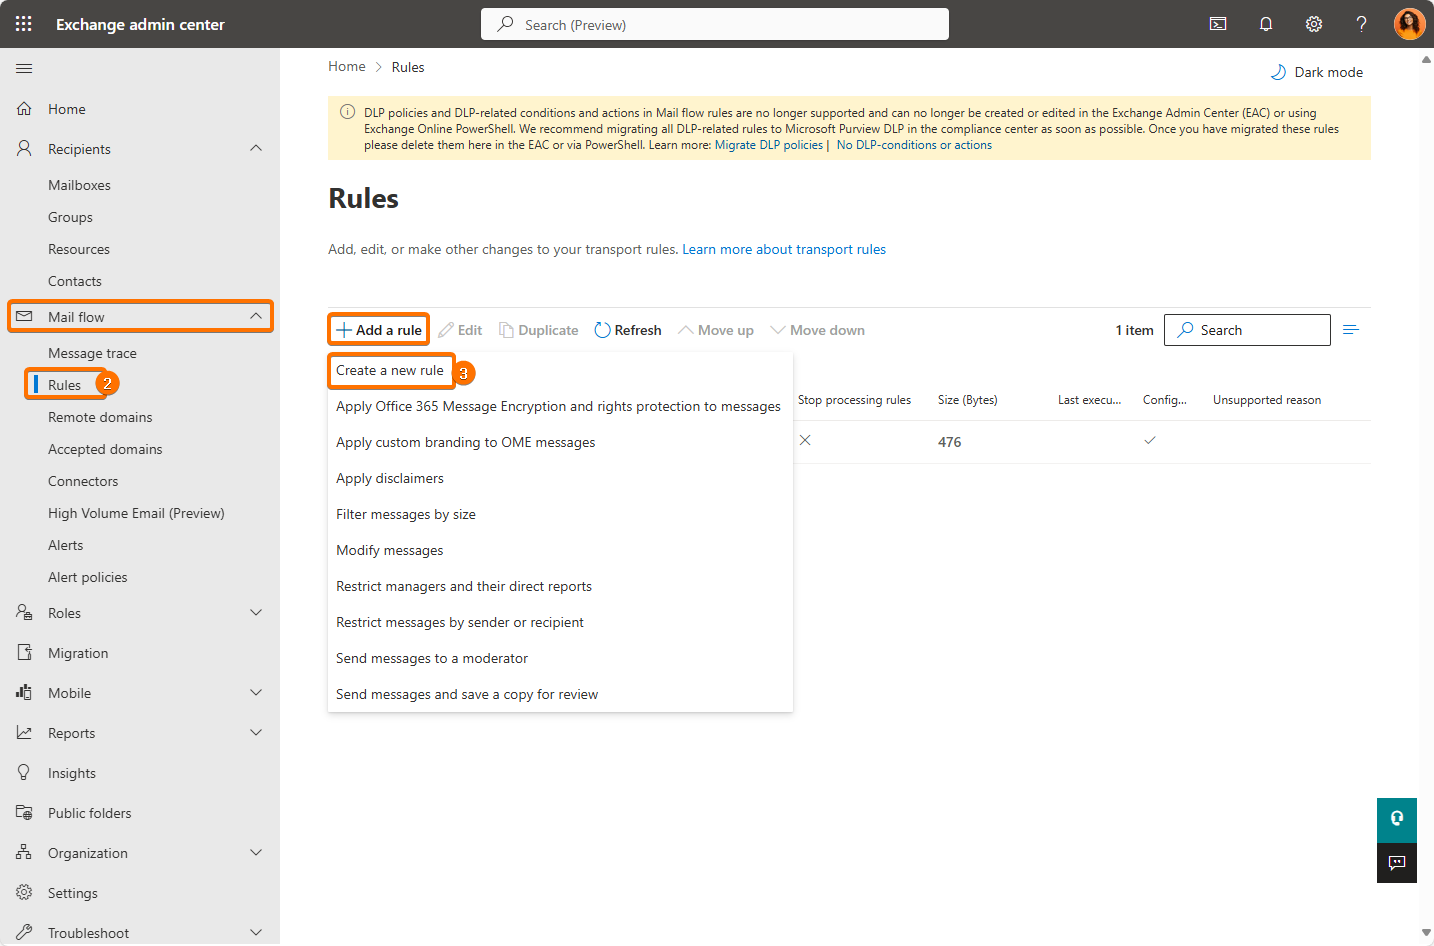Open the notifications bell

point(1266,24)
